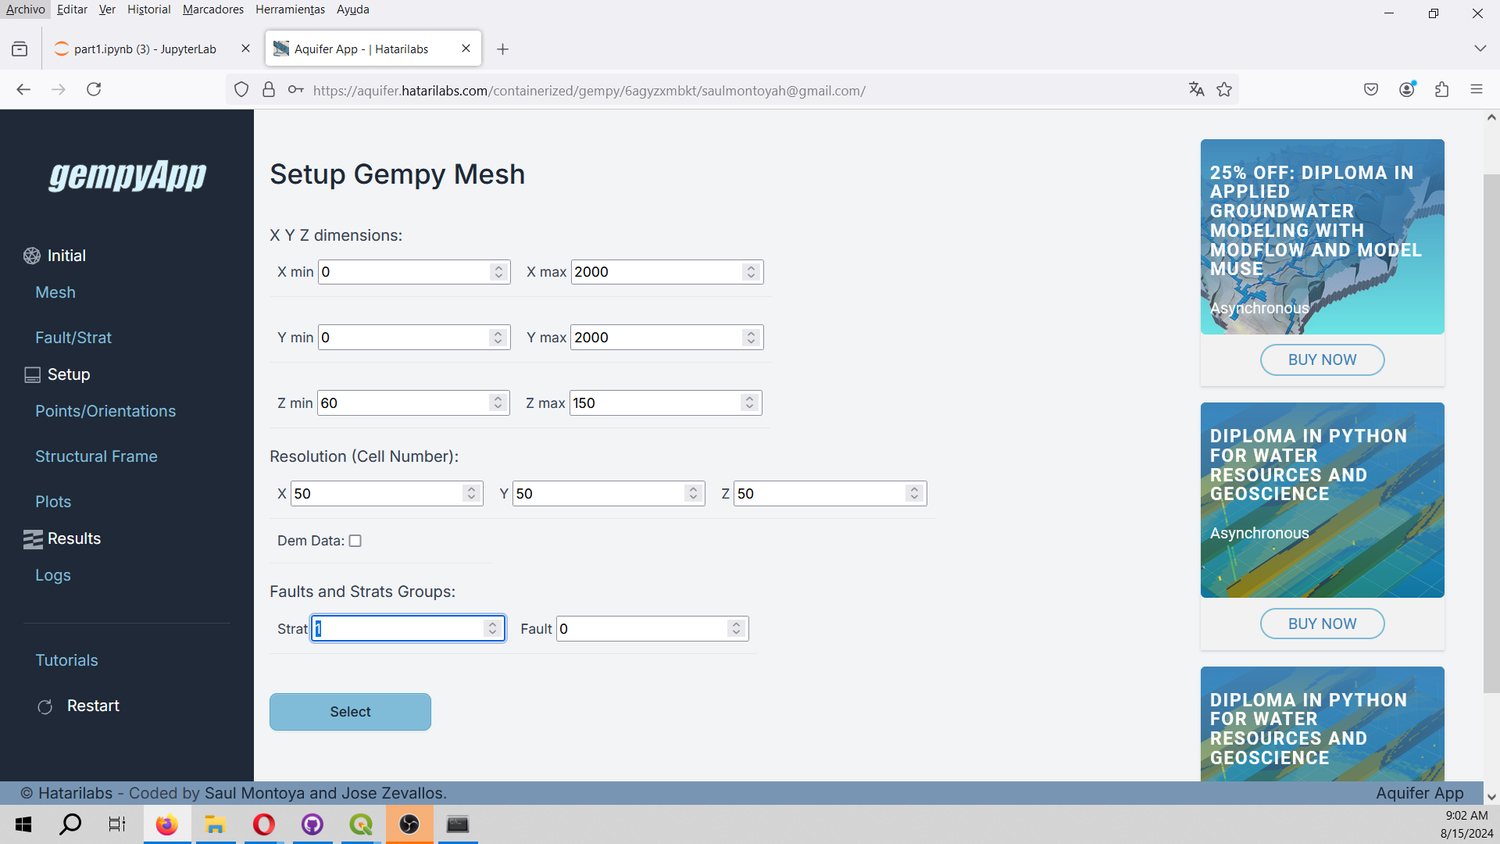
Task: Bookmark the page with the star icon
Action: [x=1224, y=89]
